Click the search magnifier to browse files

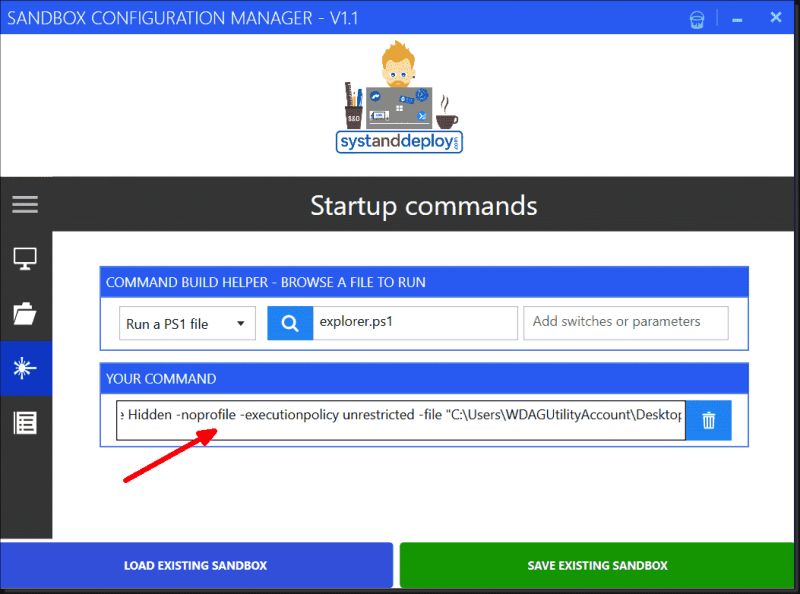point(290,322)
